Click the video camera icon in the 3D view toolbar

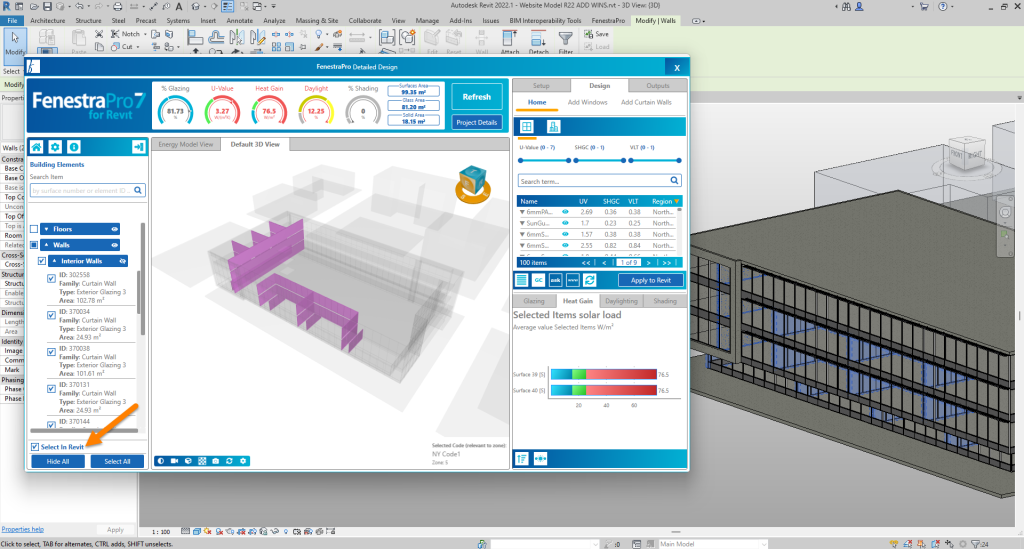pyautogui.click(x=174, y=461)
